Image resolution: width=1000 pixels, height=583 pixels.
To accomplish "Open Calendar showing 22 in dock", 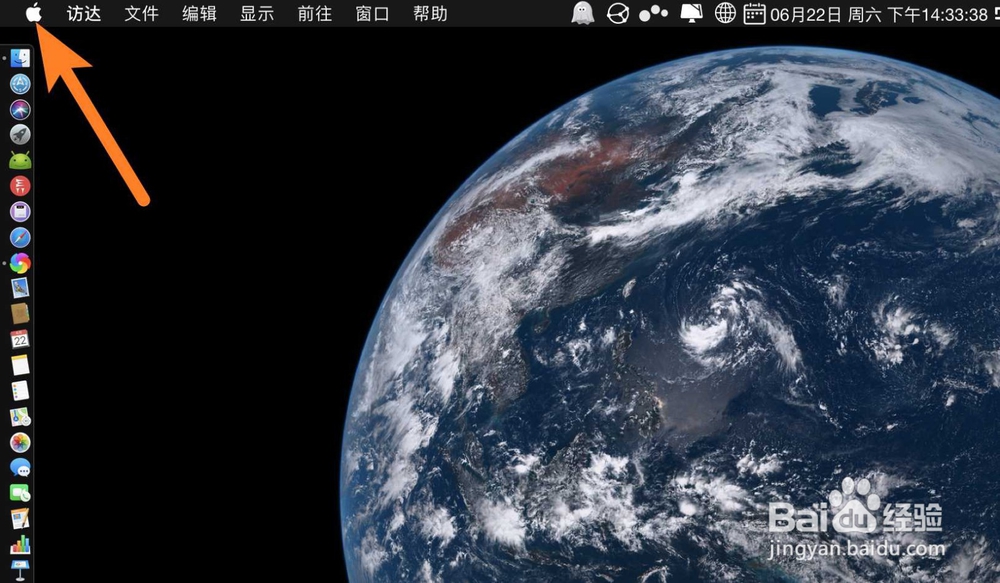I will point(20,339).
